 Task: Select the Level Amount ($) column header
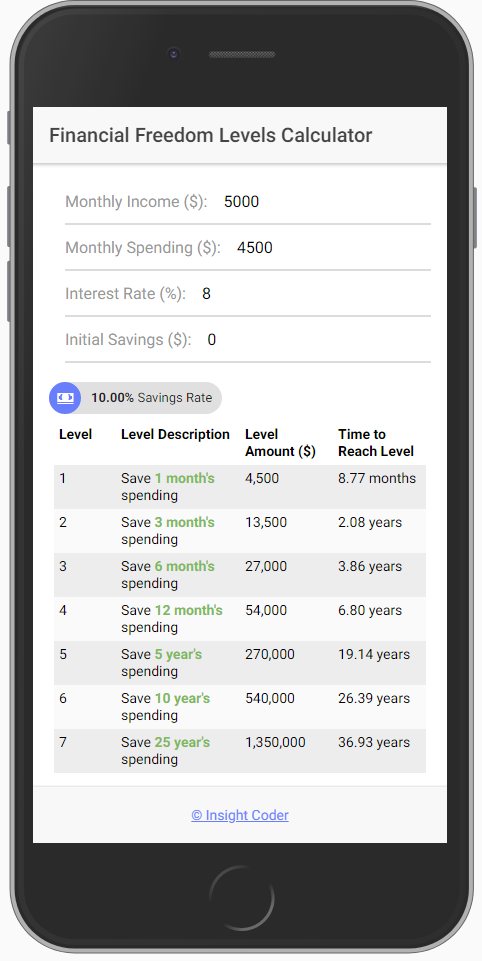coord(280,443)
